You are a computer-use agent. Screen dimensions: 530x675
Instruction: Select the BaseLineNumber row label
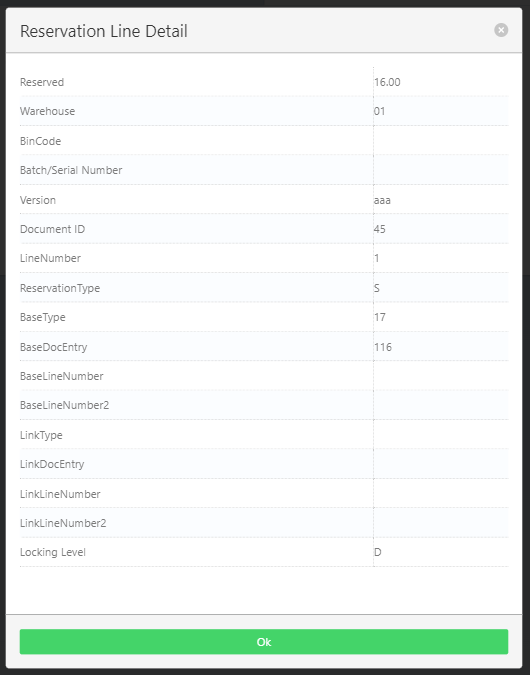(x=62, y=376)
